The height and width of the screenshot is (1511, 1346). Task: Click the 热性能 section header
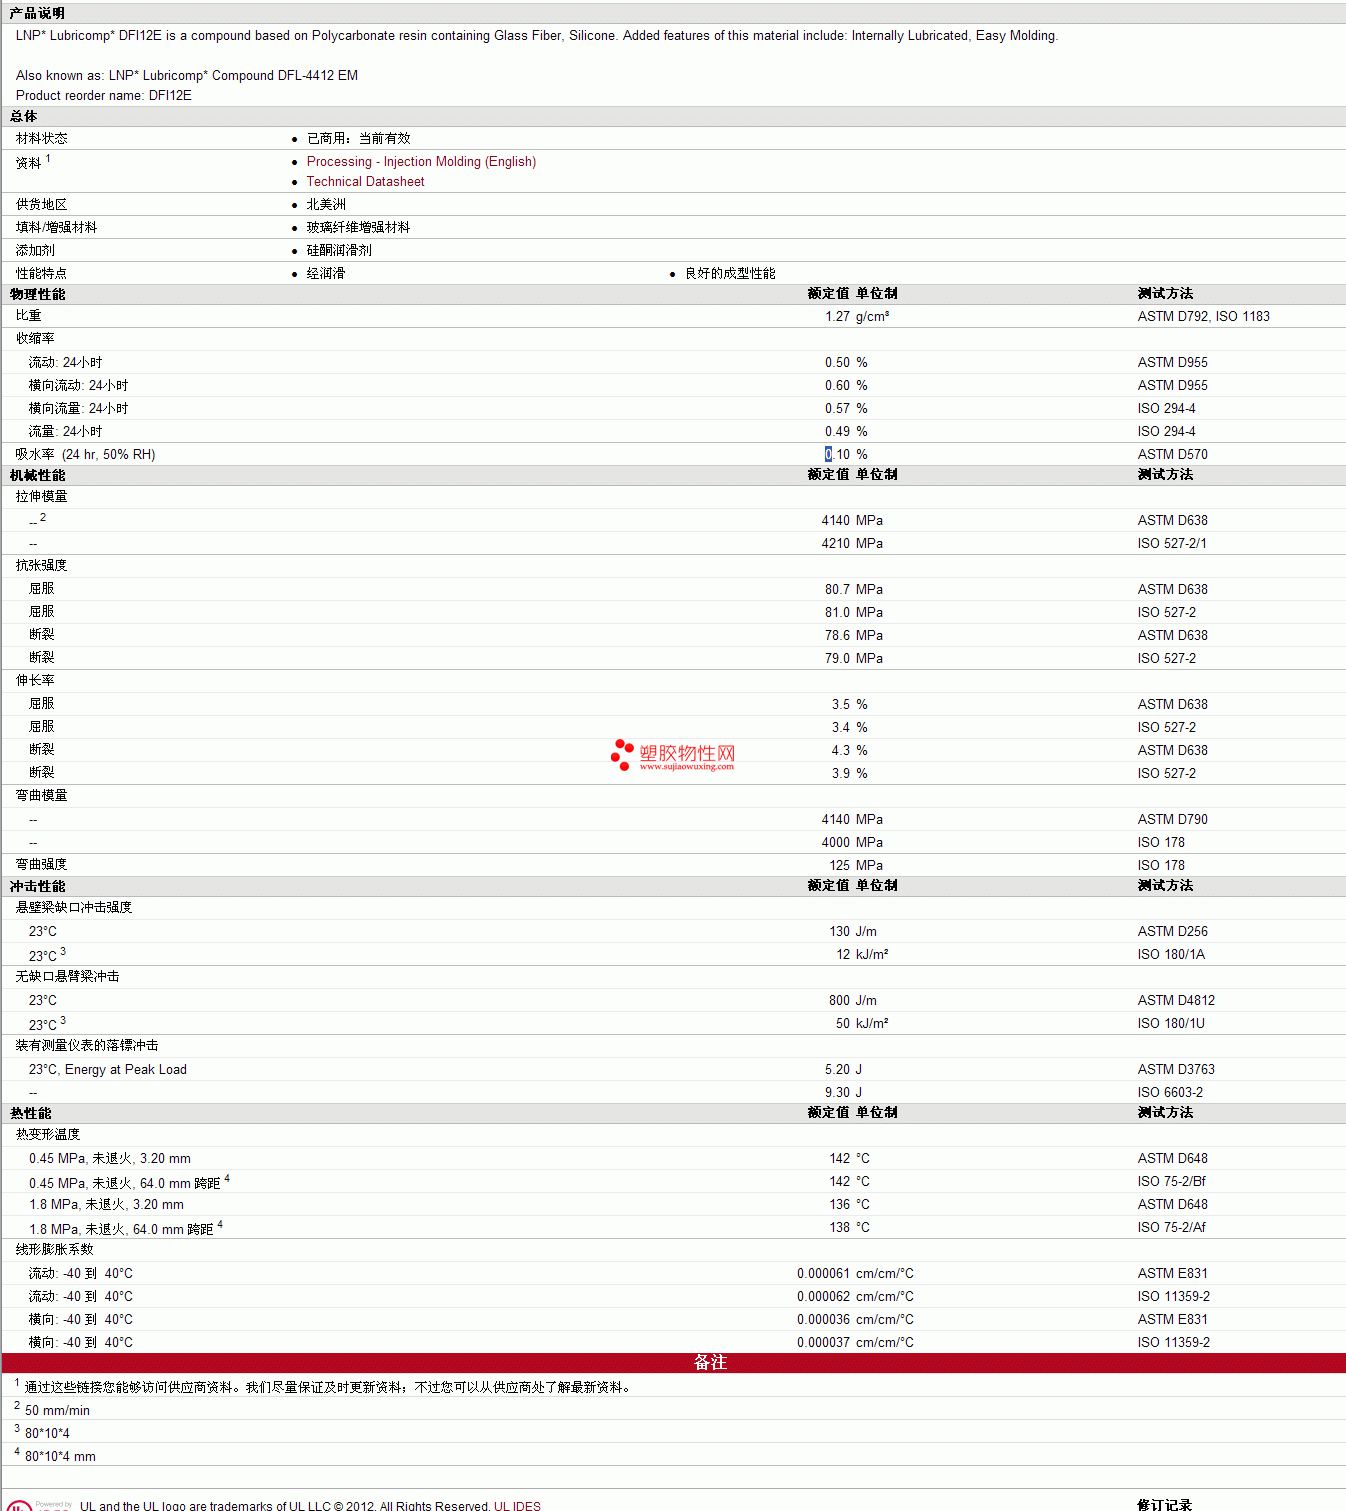(30, 1113)
